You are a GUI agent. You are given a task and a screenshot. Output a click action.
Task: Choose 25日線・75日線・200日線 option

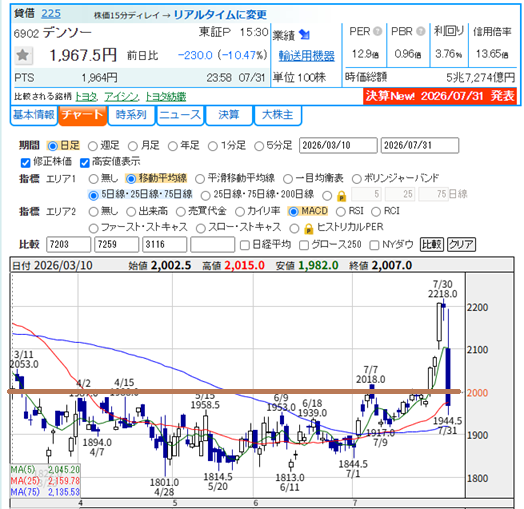206,195
